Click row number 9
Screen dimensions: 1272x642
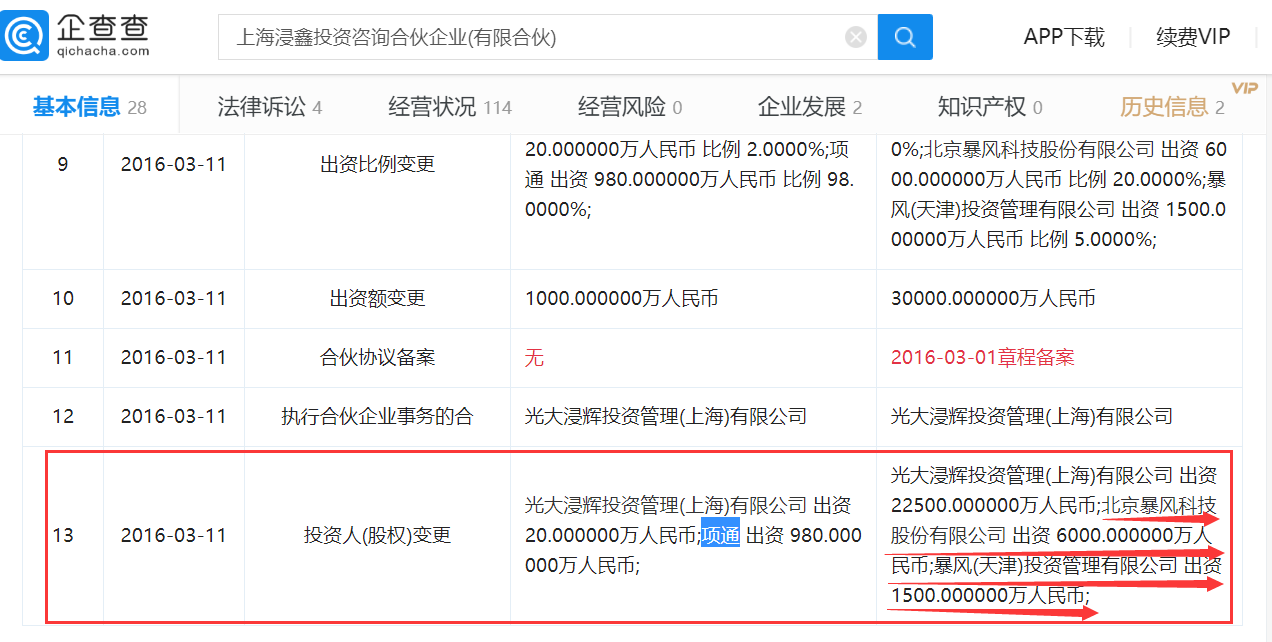point(63,164)
